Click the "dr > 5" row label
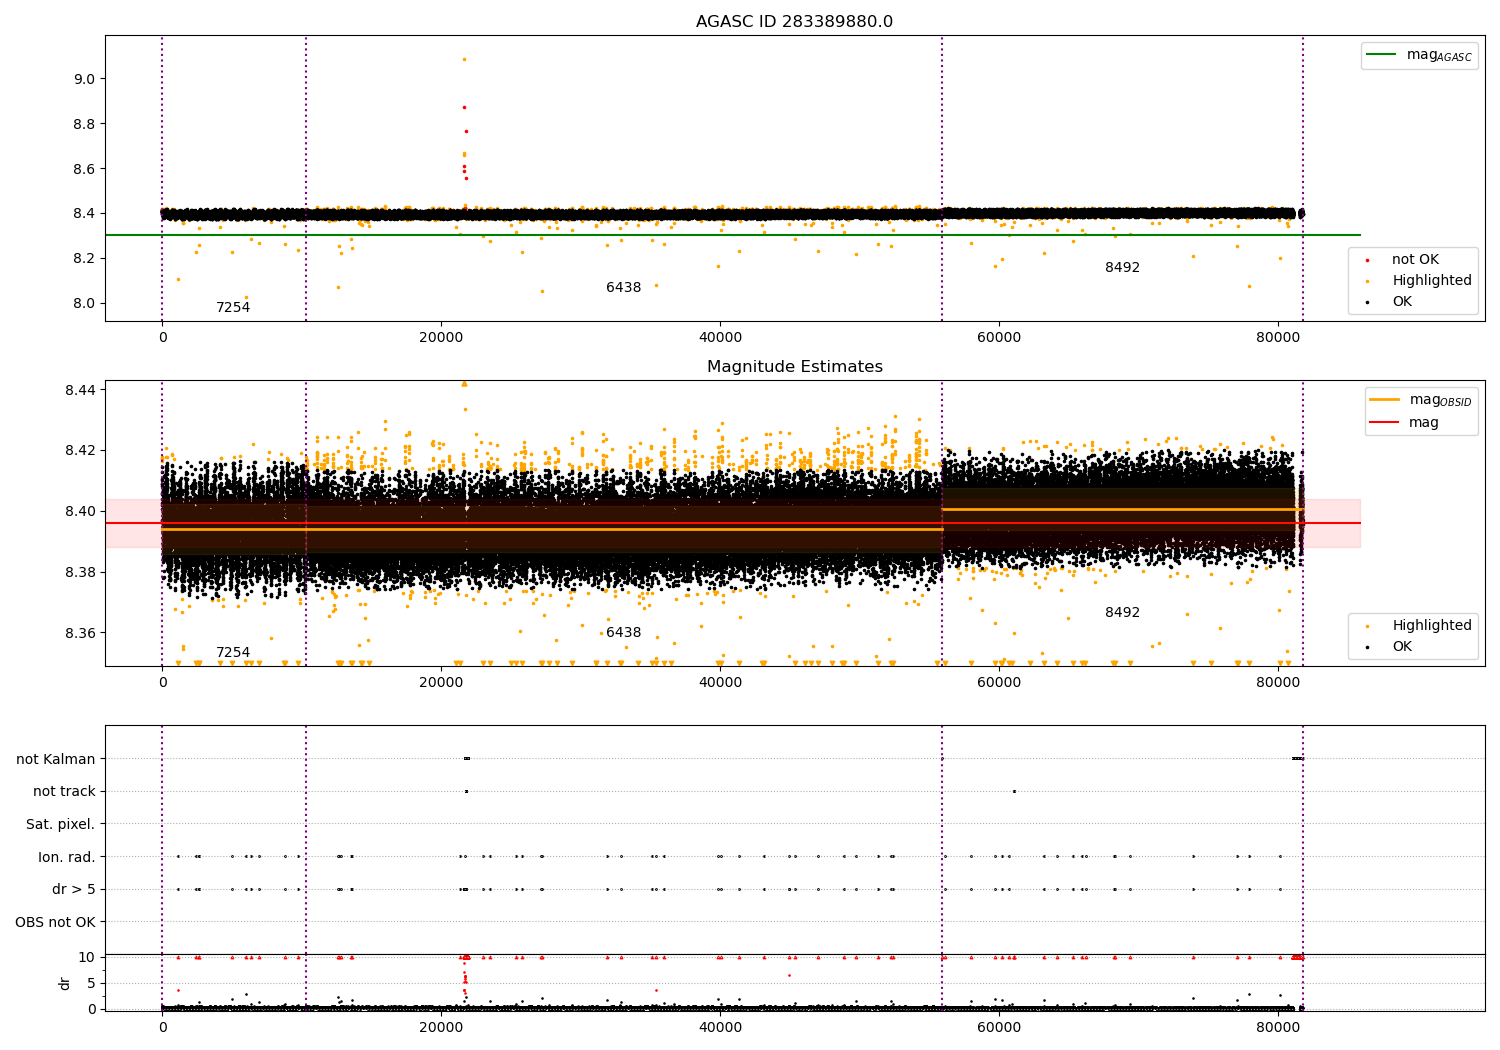 click(x=74, y=890)
